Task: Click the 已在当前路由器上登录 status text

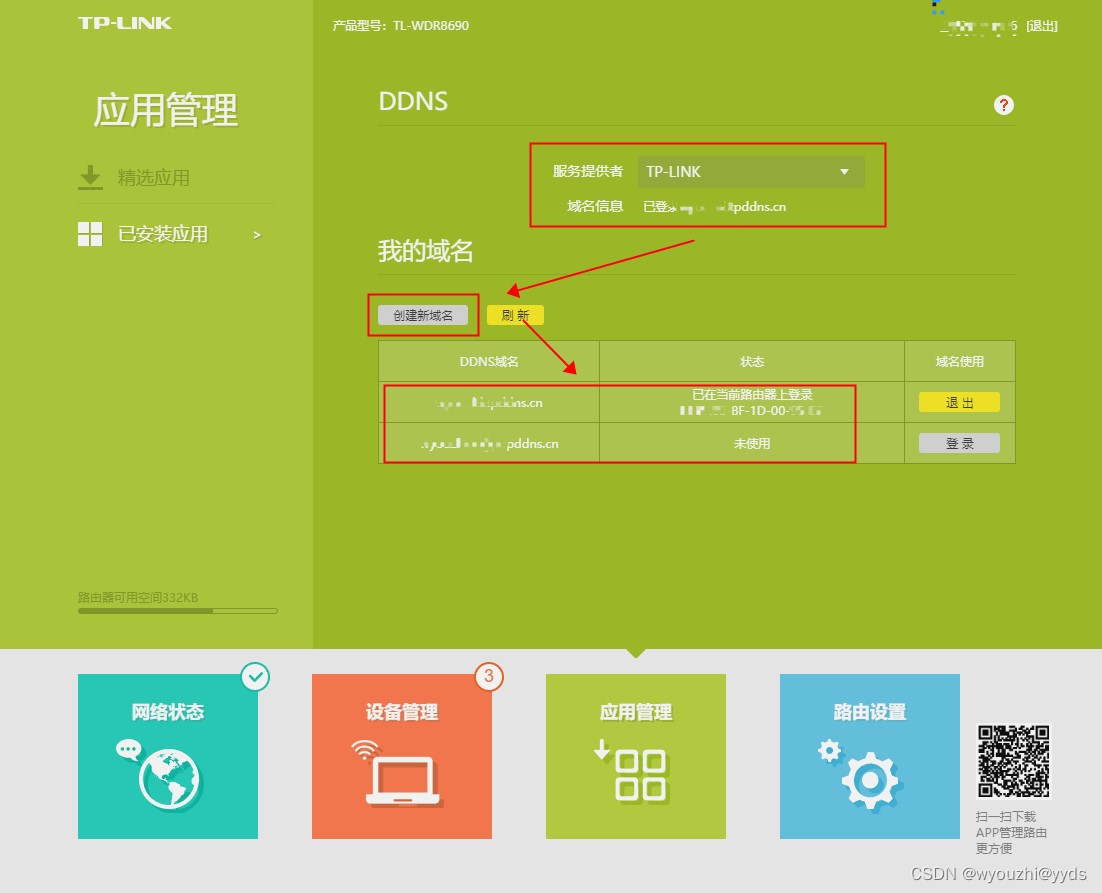Action: point(752,395)
